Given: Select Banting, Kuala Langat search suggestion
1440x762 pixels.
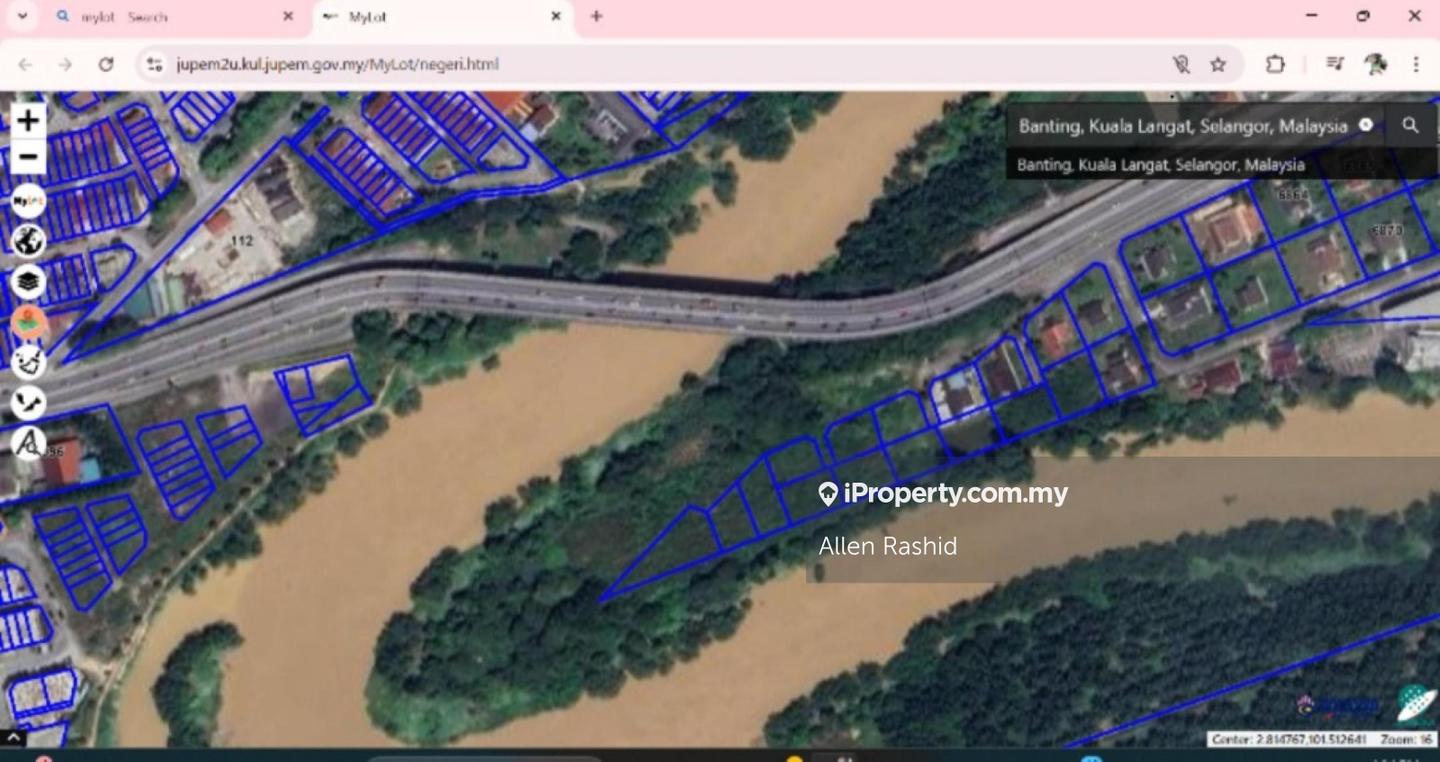Looking at the screenshot, I should coord(1160,165).
